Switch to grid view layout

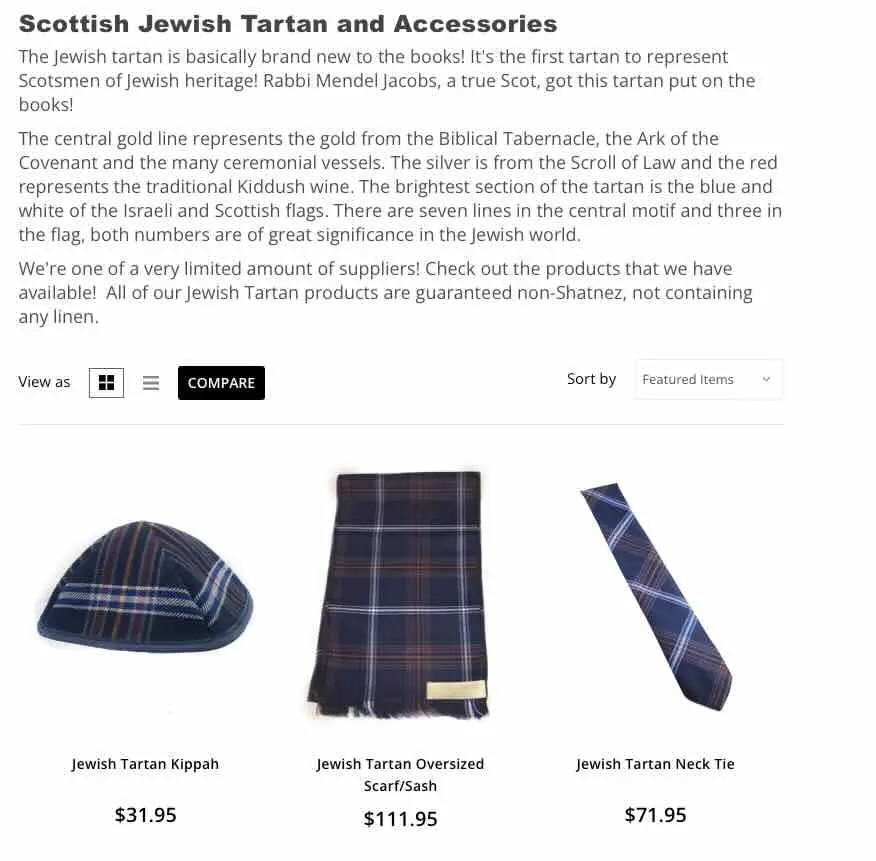tap(106, 383)
